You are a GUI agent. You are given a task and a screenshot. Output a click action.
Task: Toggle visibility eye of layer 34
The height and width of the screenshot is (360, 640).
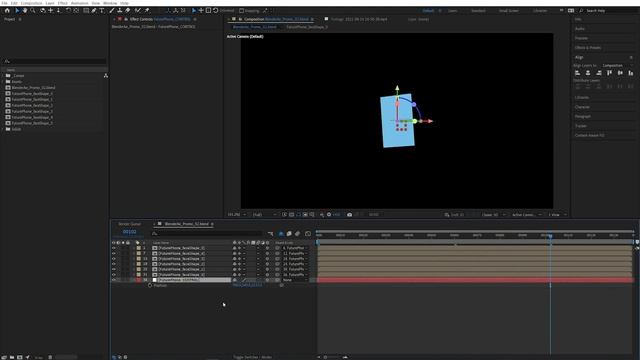[114, 280]
